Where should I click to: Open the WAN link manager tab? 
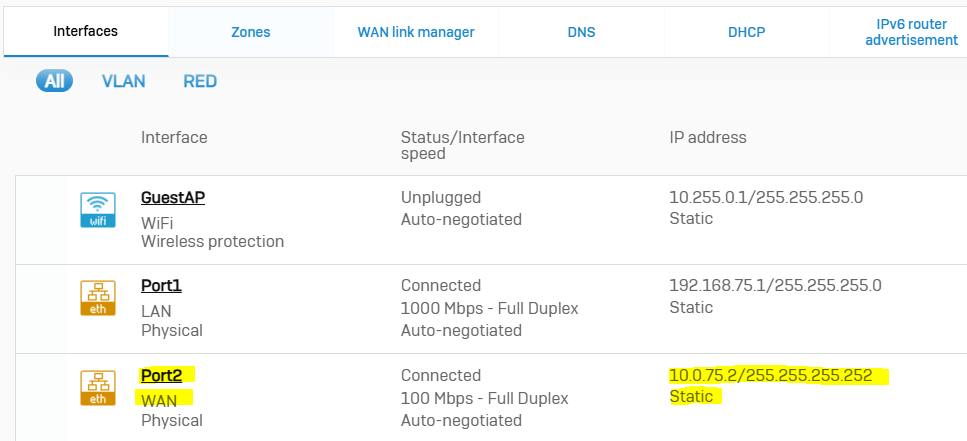pyautogui.click(x=416, y=32)
